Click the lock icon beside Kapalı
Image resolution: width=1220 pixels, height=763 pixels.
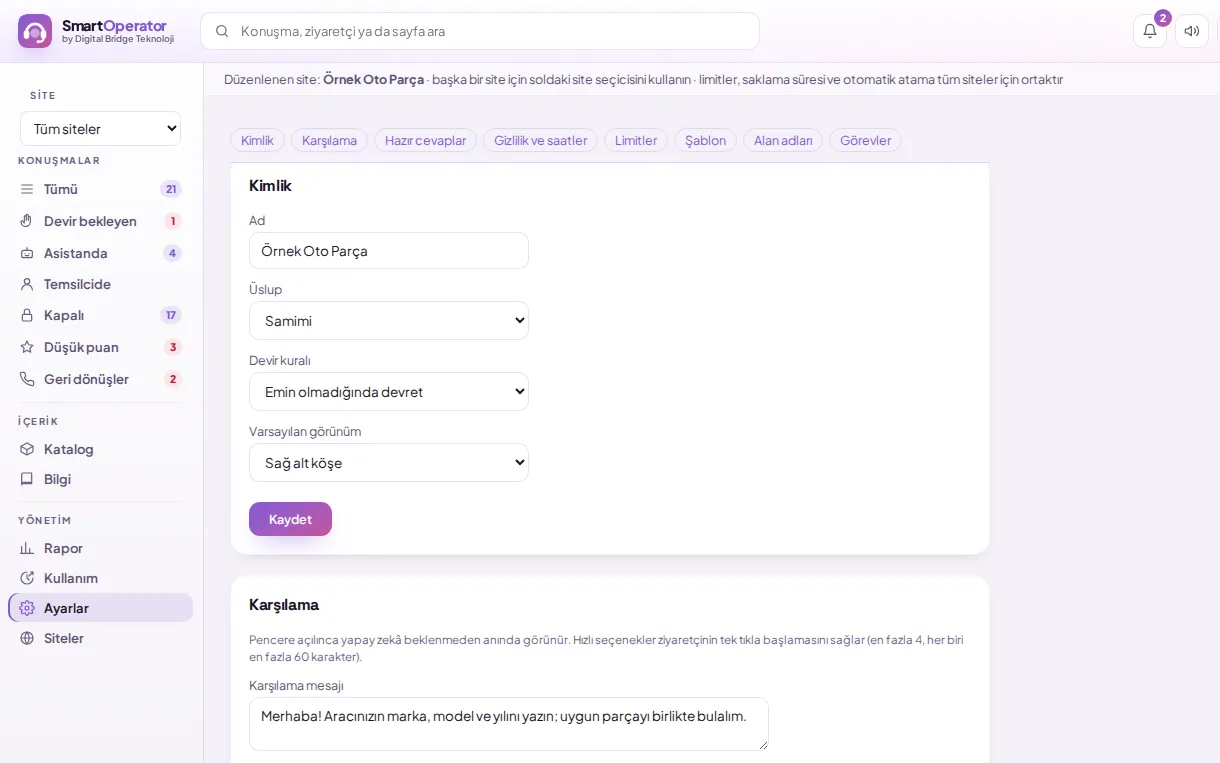pyautogui.click(x=27, y=315)
